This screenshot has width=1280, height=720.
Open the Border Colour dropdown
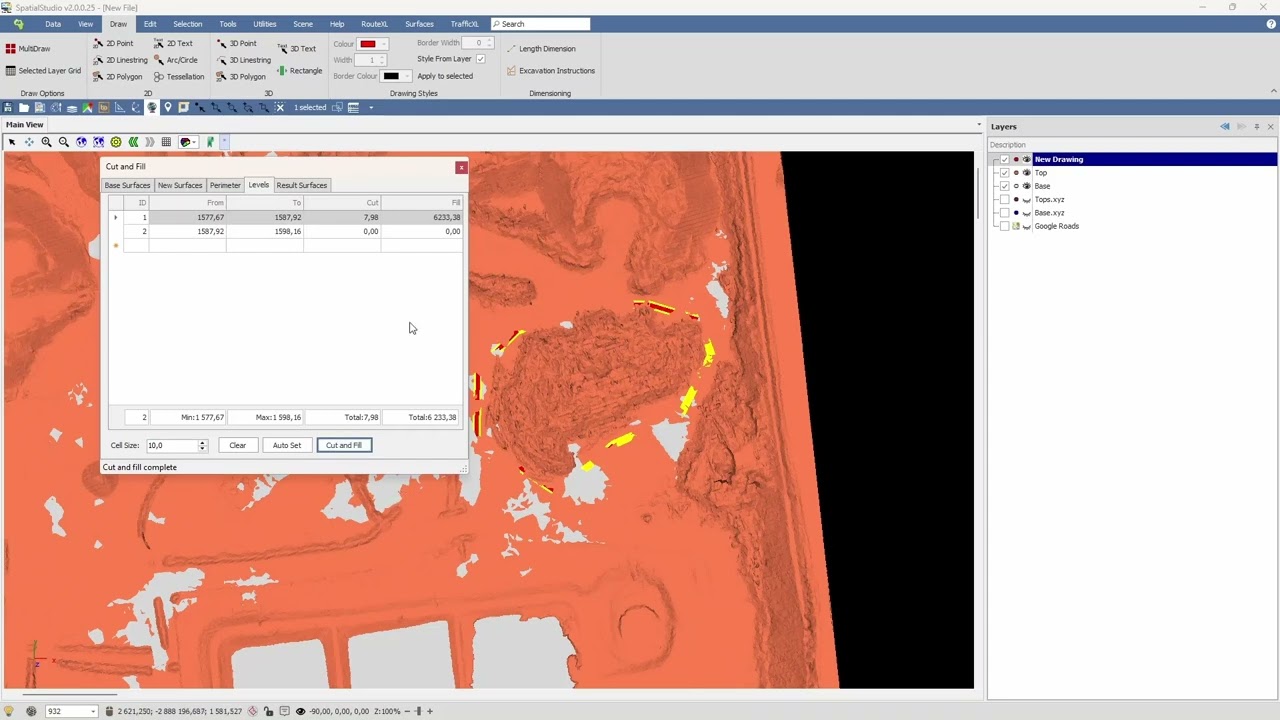pos(406,76)
